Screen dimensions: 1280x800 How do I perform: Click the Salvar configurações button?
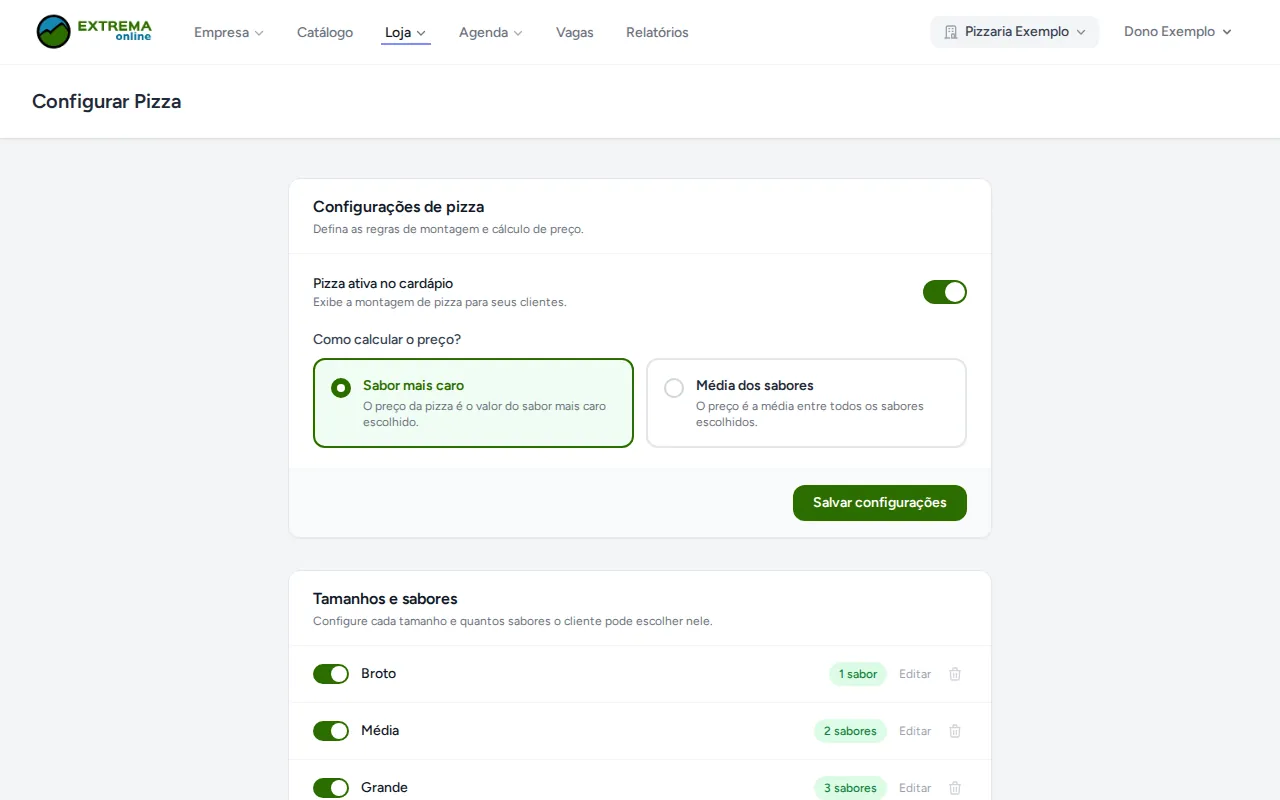point(880,503)
